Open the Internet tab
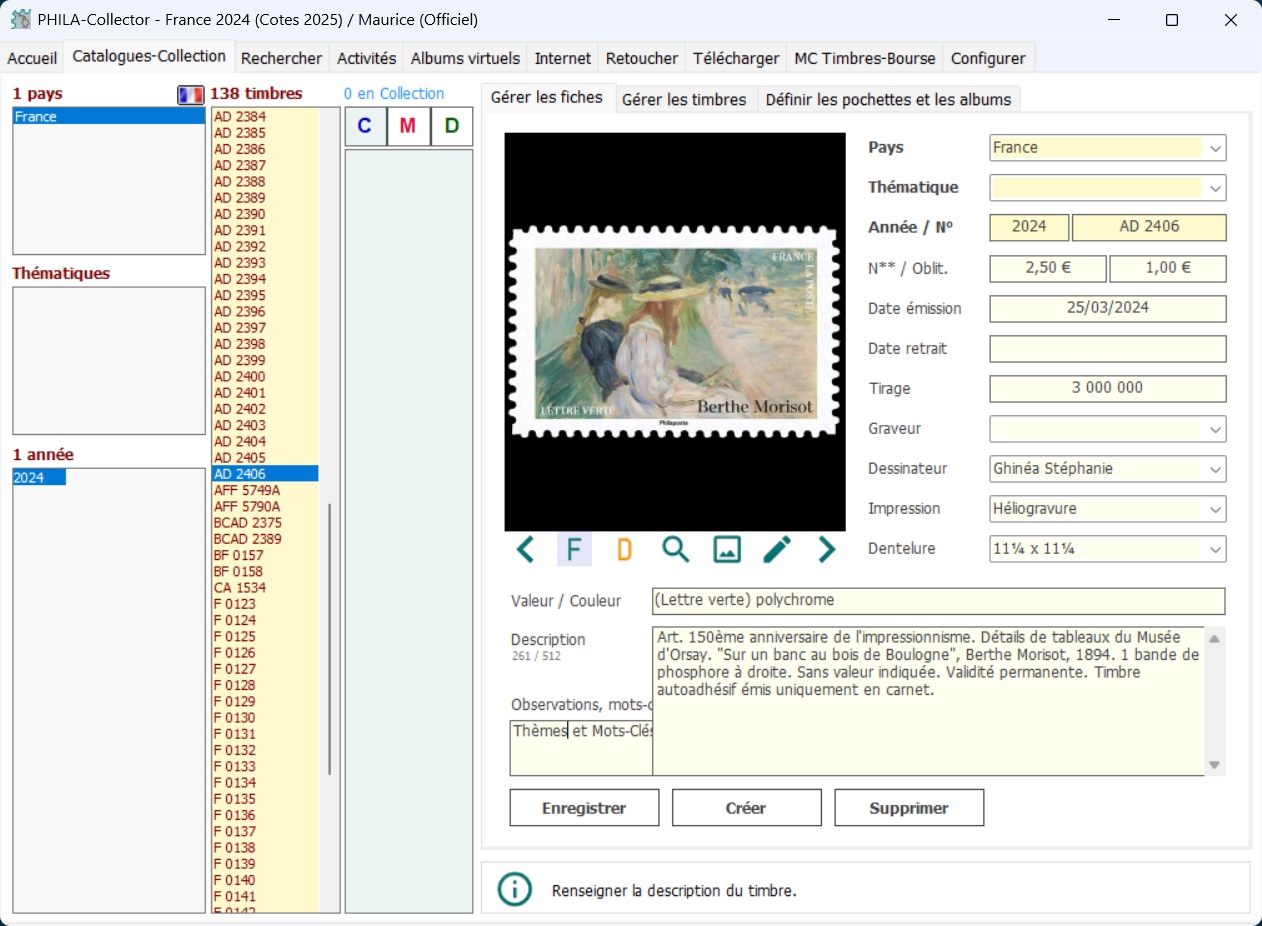The image size is (1262, 926). click(563, 58)
